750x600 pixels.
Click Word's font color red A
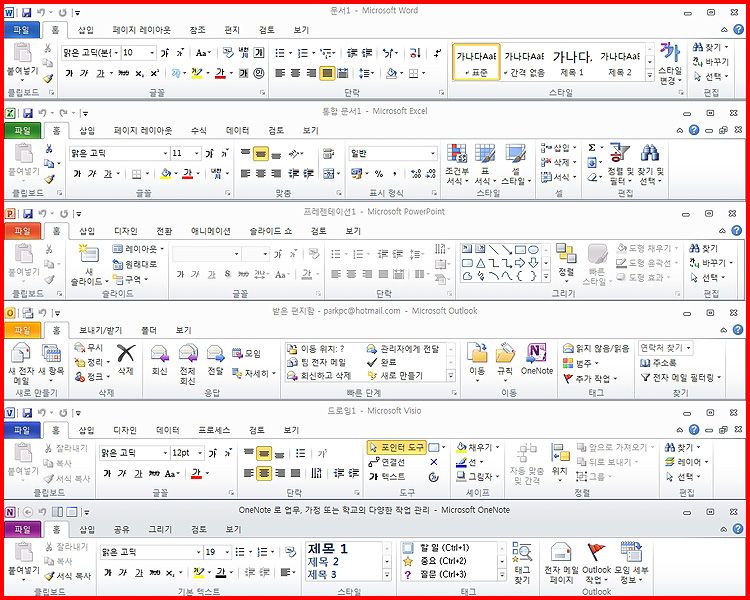click(x=220, y=73)
